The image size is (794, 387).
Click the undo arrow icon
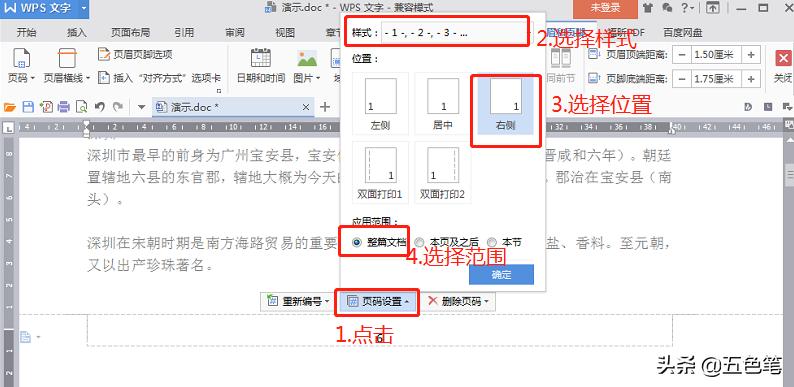[x=100, y=107]
